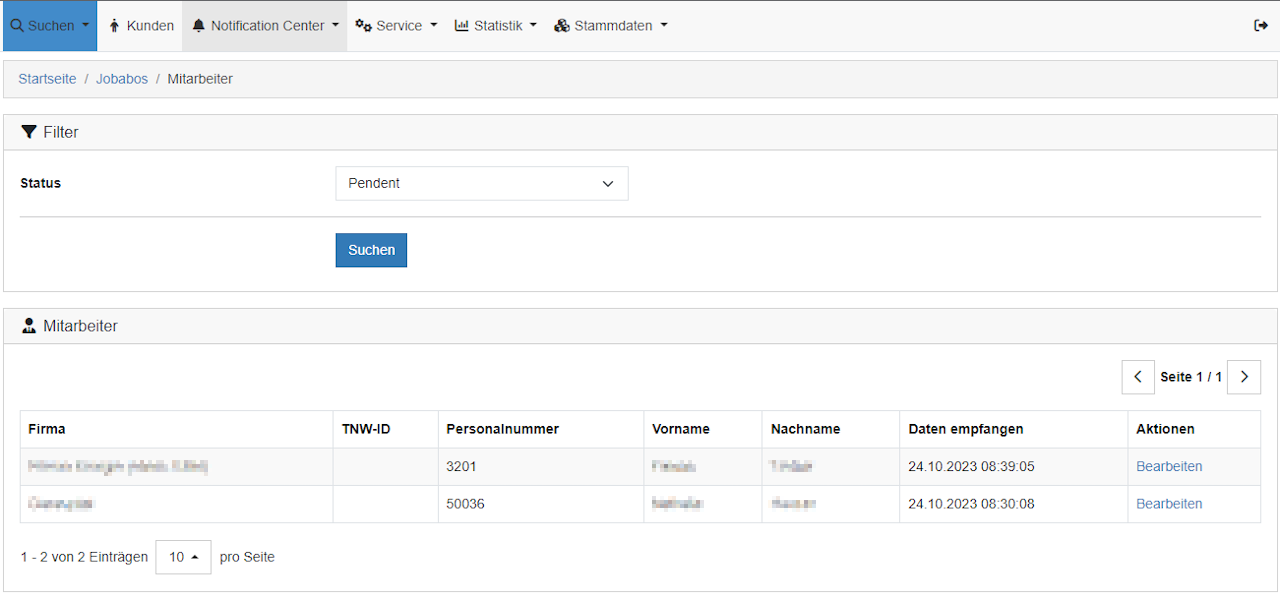
Task: Click the person icon beside Kunden
Action: (115, 26)
